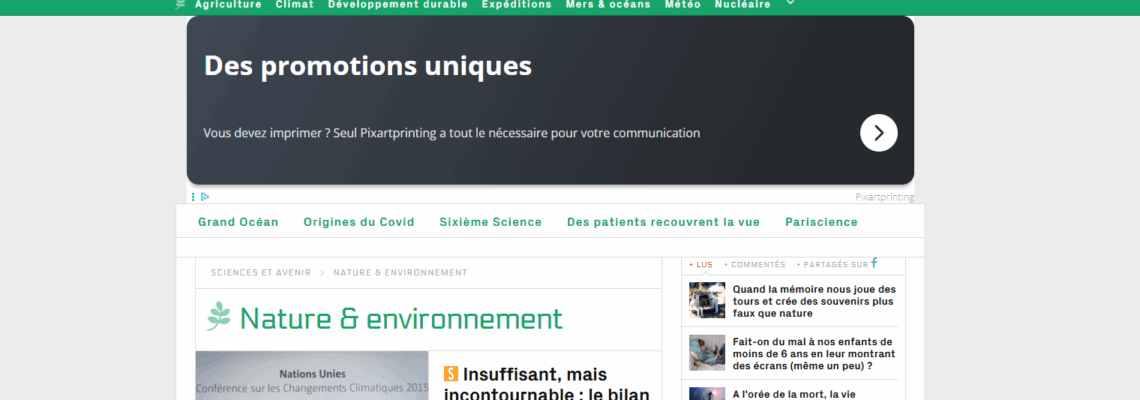This screenshot has width=1140, height=400.
Task: Select the Facebook icon in Partagés sur
Action: (874, 263)
